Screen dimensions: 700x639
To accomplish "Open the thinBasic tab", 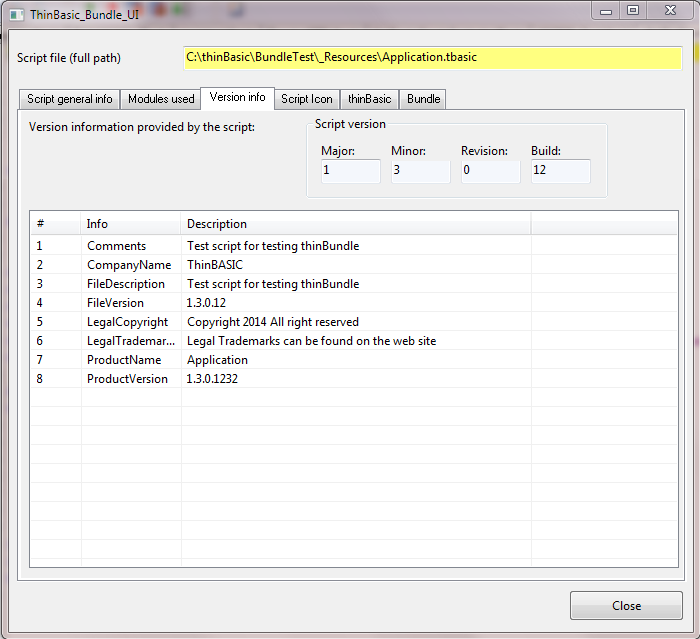I will [x=369, y=99].
